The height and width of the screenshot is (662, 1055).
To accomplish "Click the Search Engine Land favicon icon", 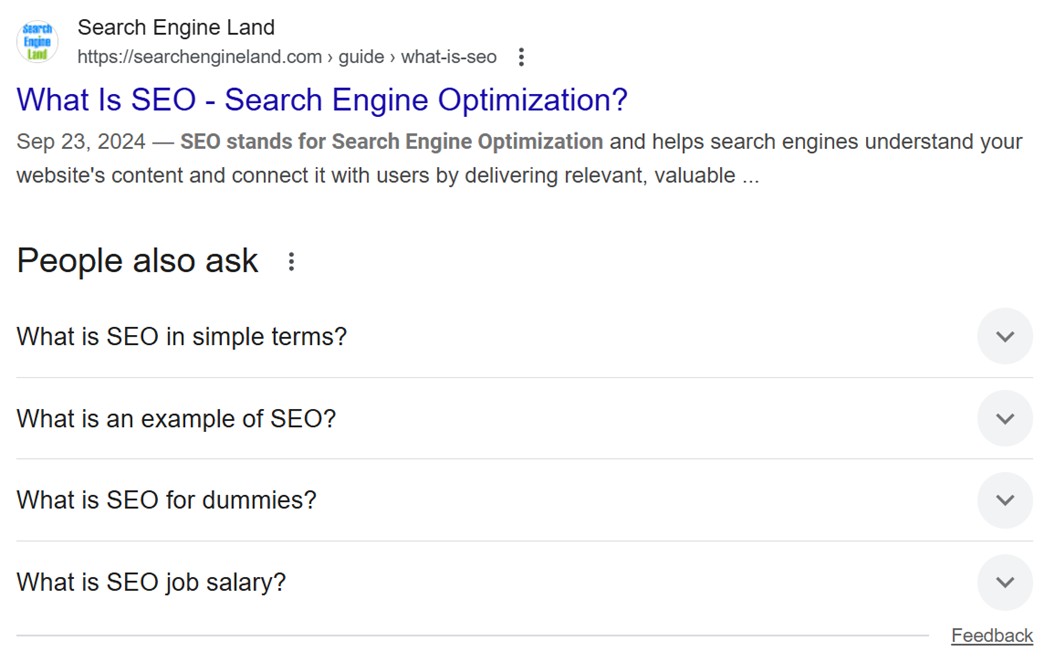I will point(37,40).
